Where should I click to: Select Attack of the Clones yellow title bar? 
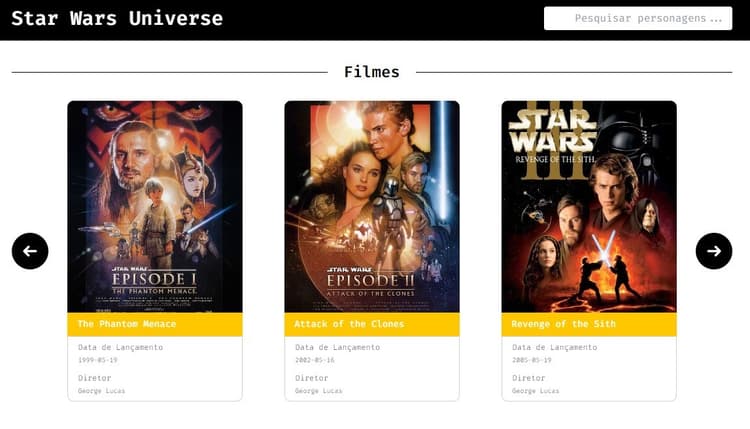click(x=372, y=324)
